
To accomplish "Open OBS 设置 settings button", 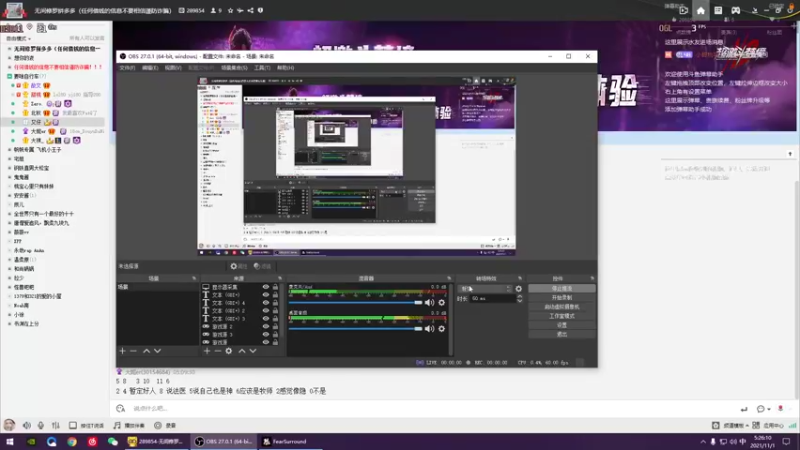I will coord(562,325).
